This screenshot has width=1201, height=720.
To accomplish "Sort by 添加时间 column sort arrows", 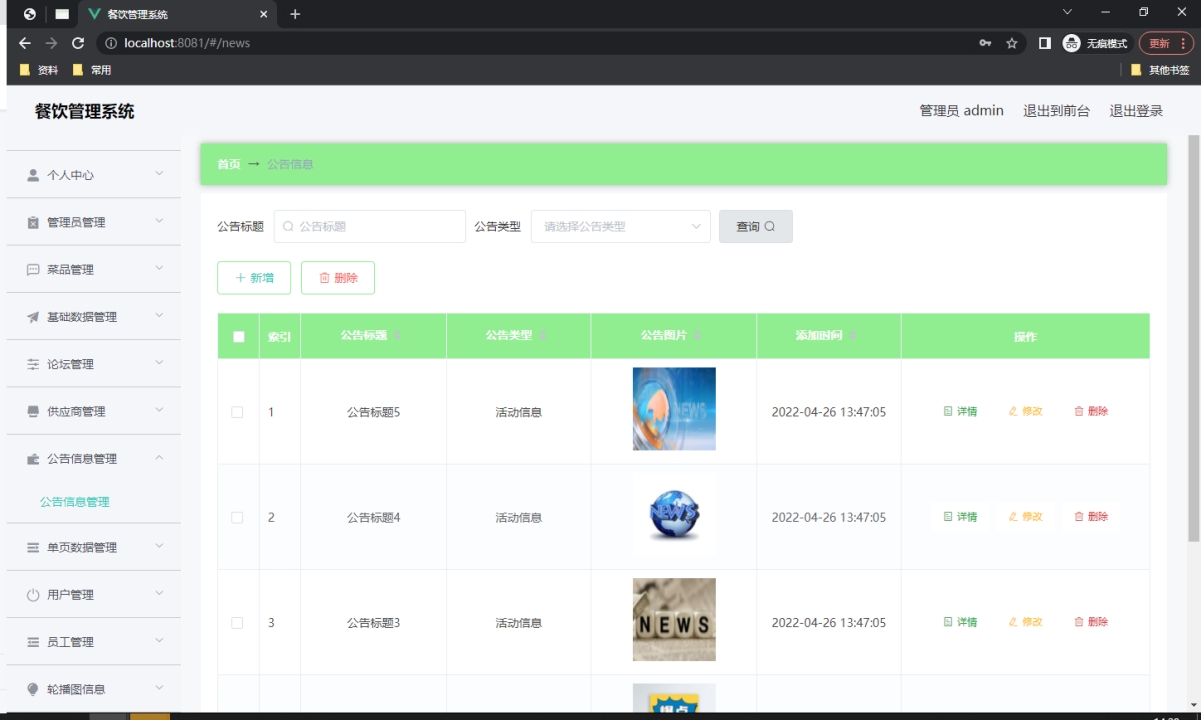I will pos(853,336).
